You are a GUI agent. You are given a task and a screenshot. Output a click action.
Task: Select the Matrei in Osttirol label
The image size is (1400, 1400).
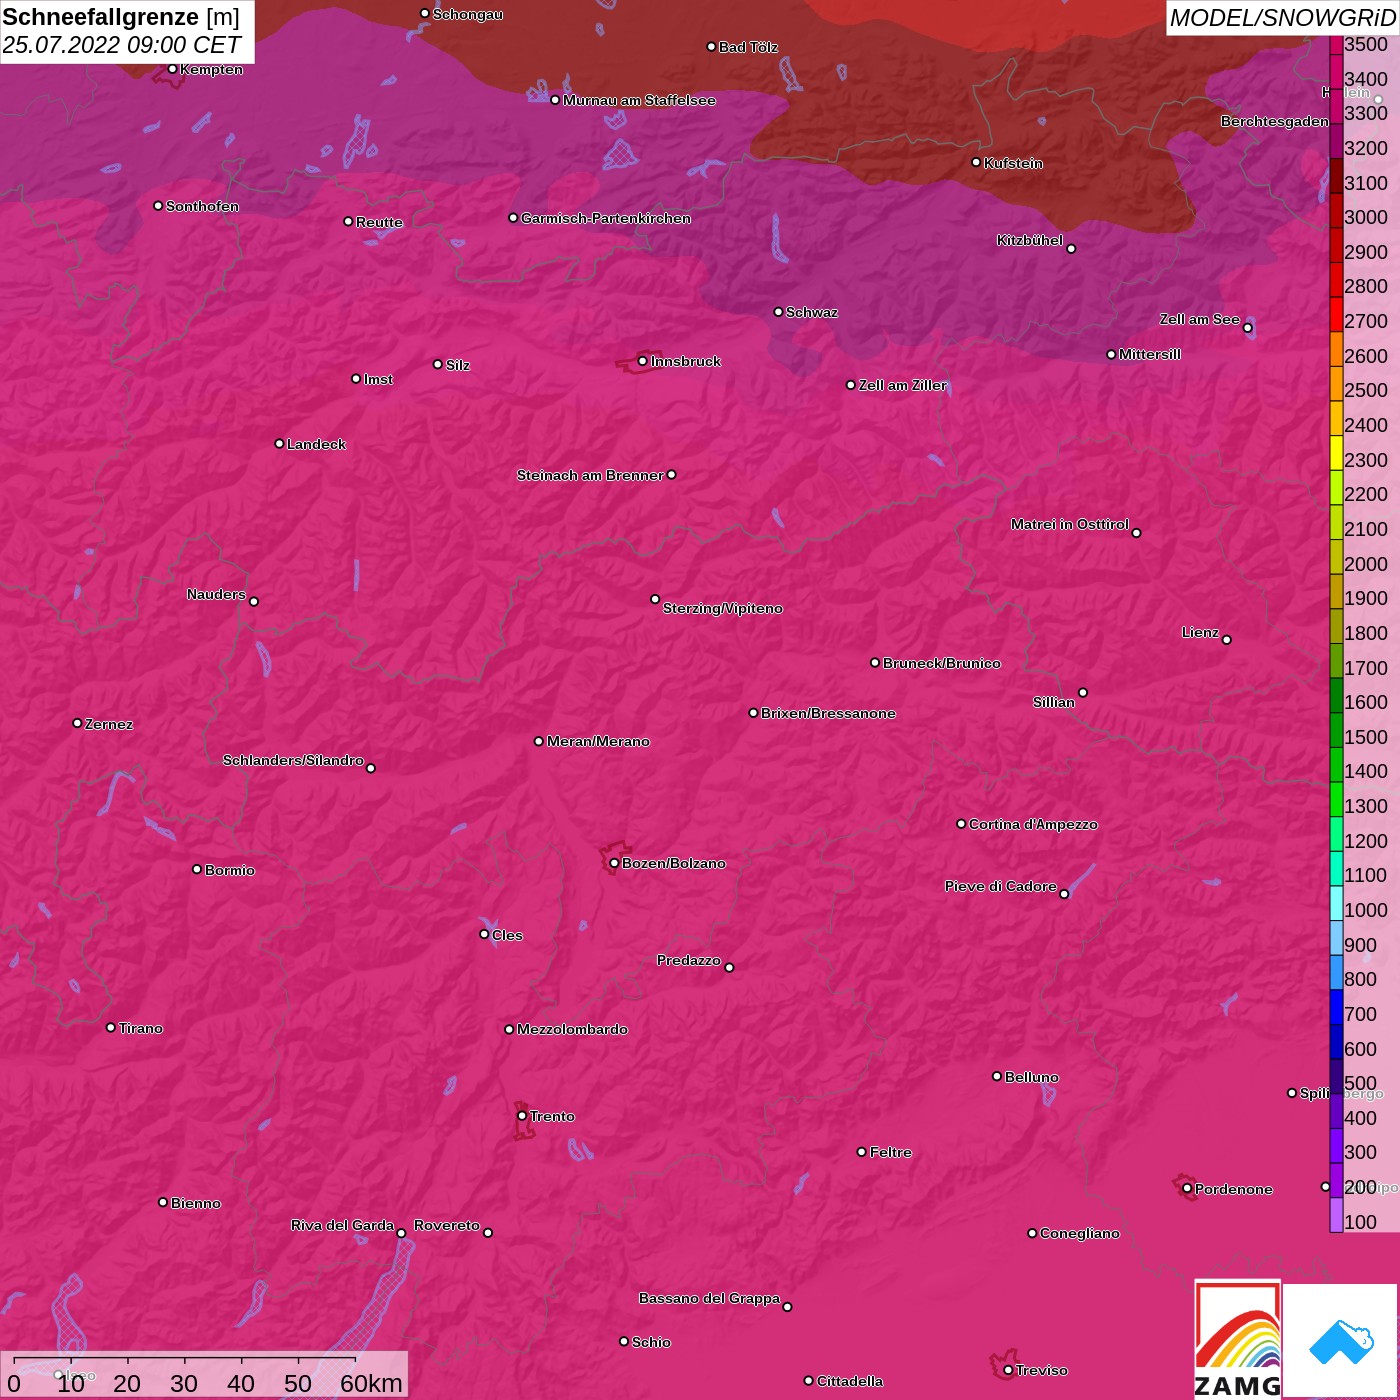pyautogui.click(x=1070, y=524)
